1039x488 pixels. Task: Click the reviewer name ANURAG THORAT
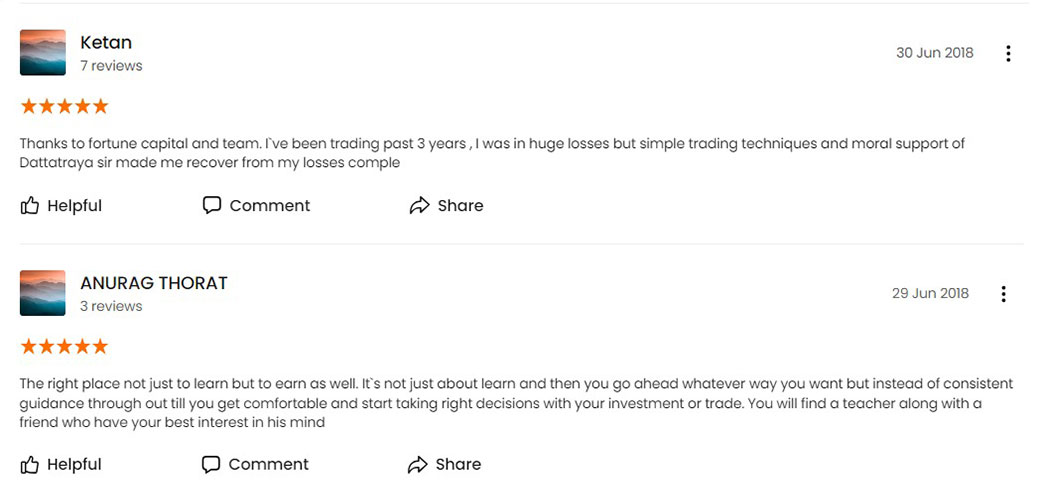click(x=154, y=283)
